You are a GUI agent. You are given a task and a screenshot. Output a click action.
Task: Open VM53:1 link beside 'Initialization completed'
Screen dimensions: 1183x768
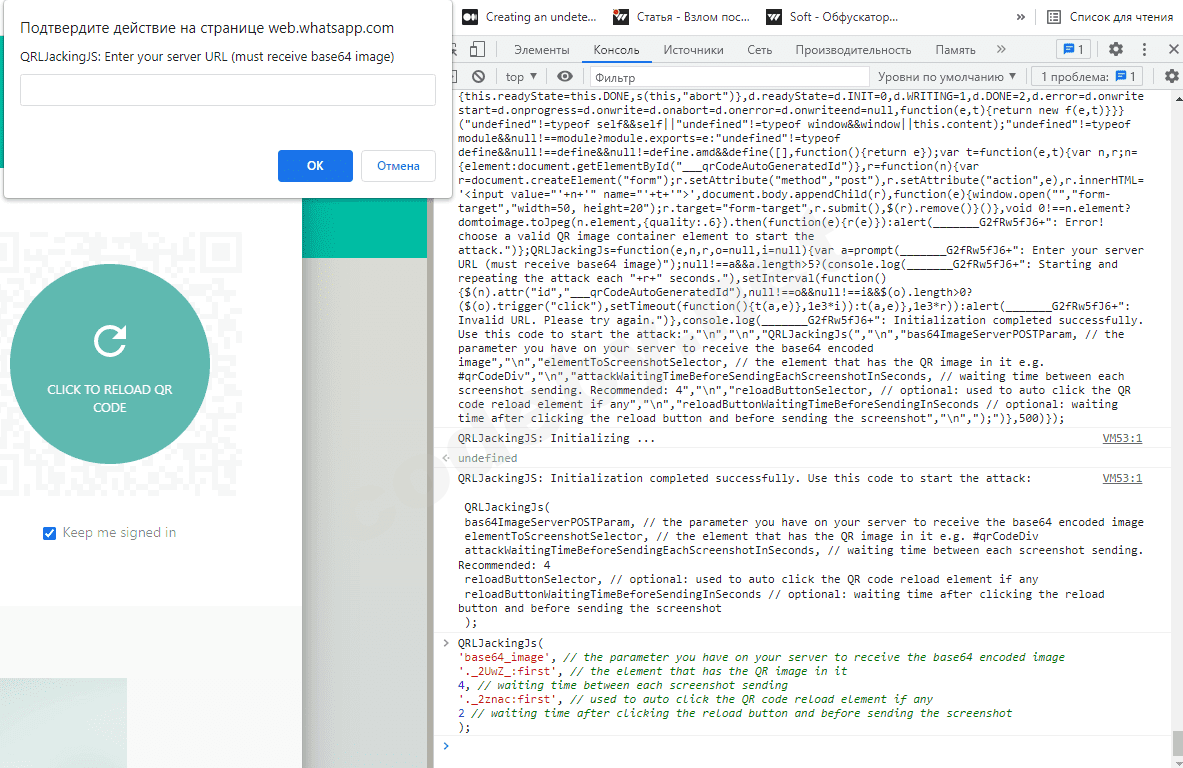[x=1122, y=478]
